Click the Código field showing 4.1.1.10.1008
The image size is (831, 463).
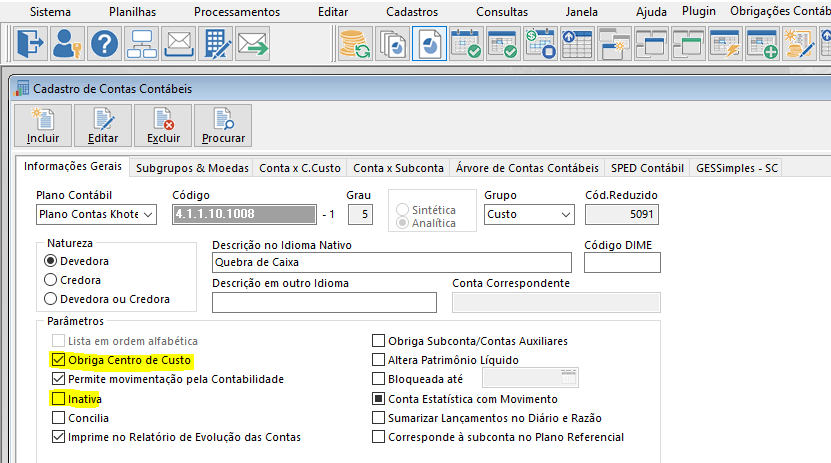pos(244,215)
